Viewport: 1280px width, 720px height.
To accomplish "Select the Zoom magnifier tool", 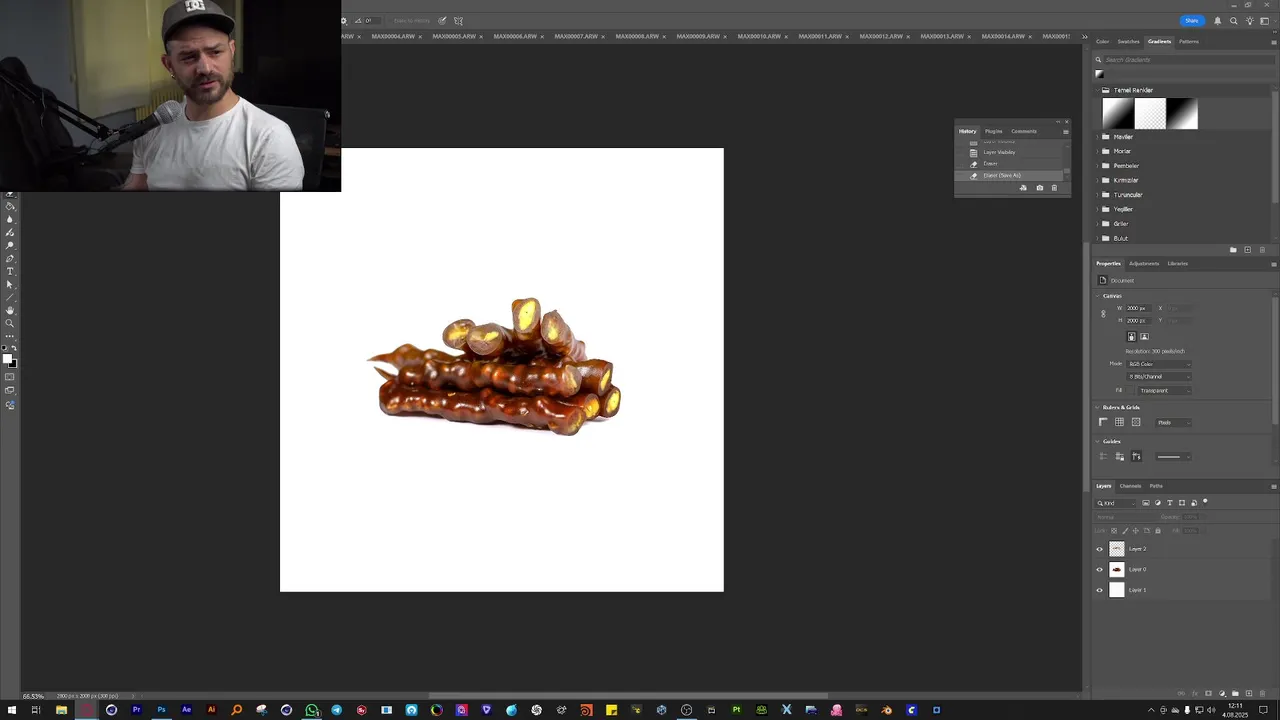I will [10, 323].
